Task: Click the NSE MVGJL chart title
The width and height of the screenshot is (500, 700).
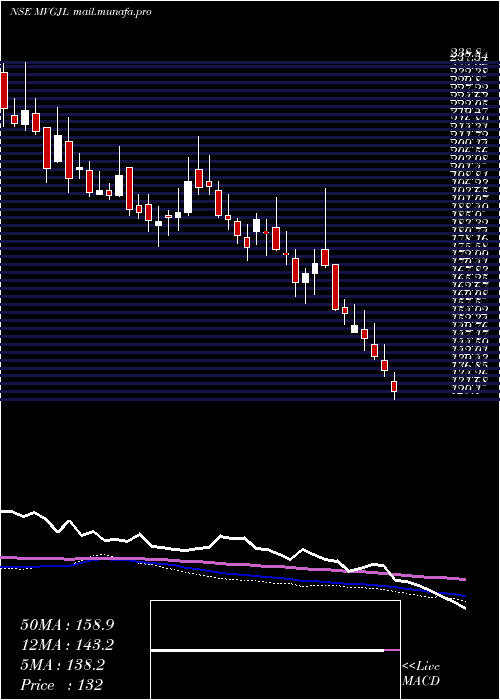Action: (80, 12)
